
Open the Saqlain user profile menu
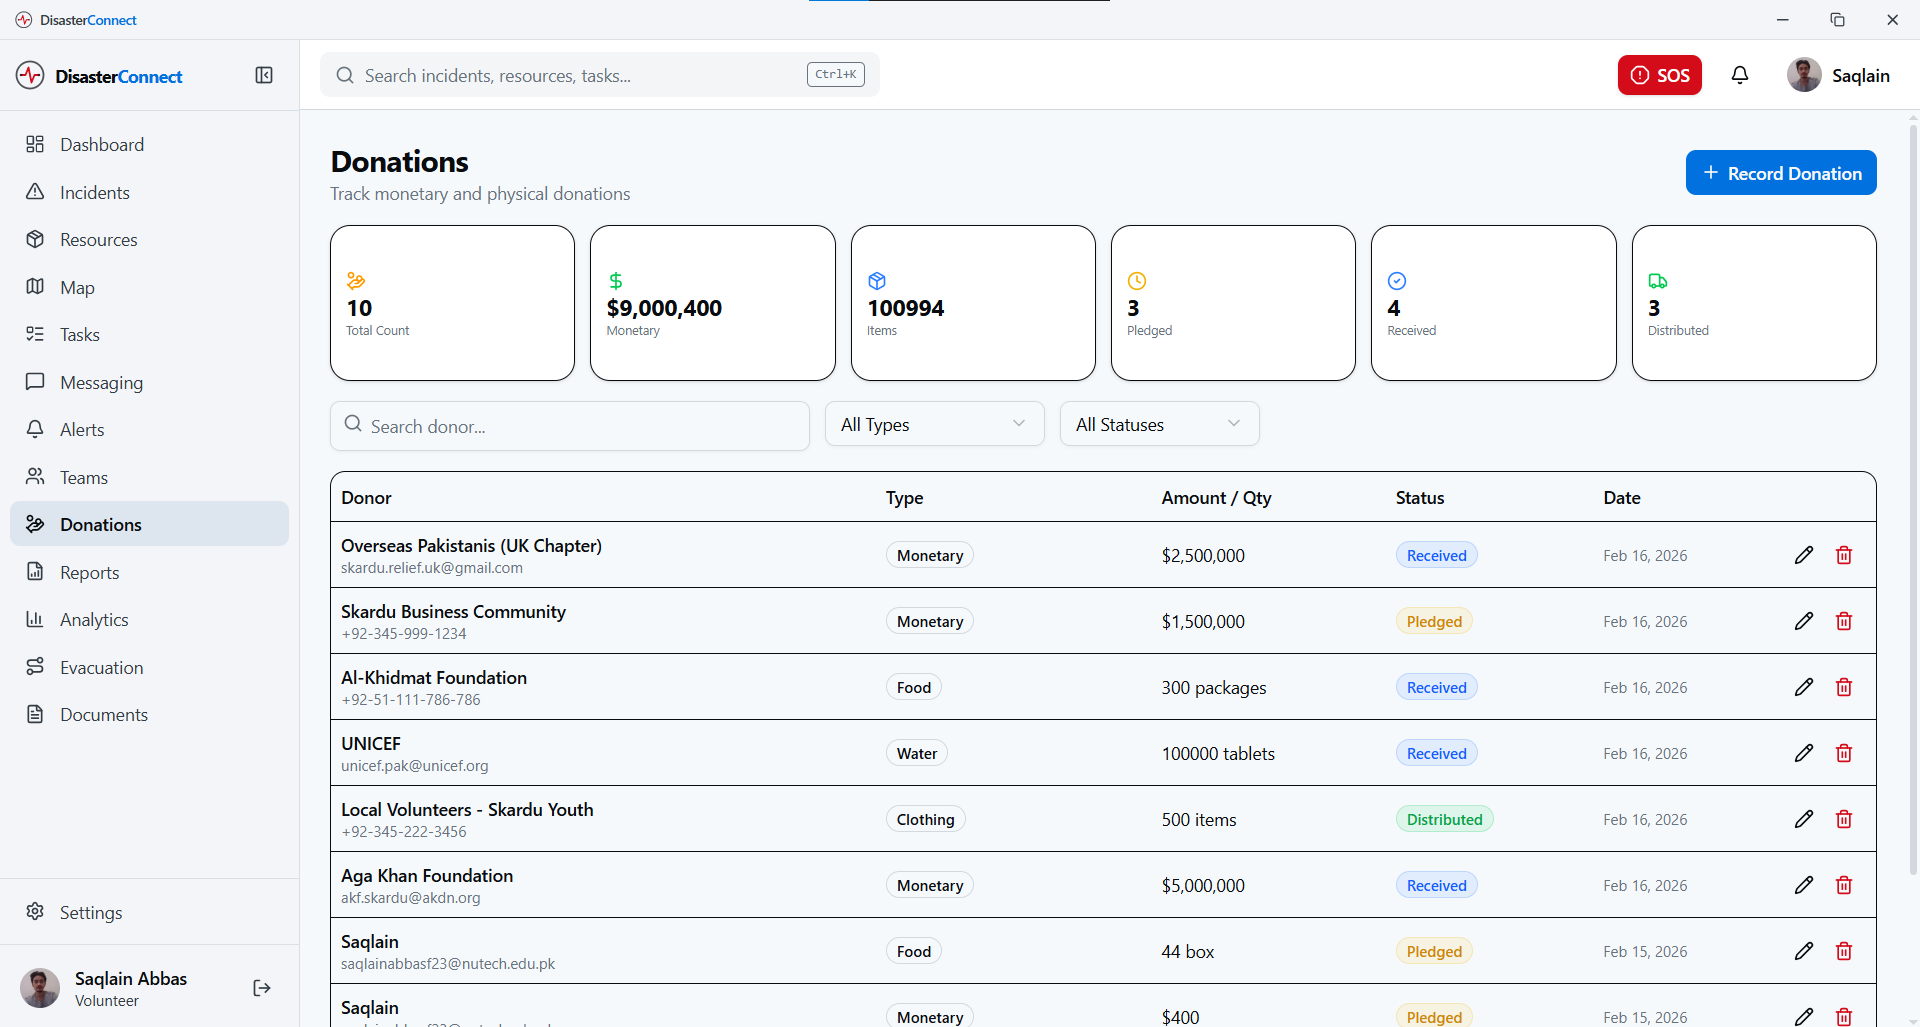tap(1838, 76)
